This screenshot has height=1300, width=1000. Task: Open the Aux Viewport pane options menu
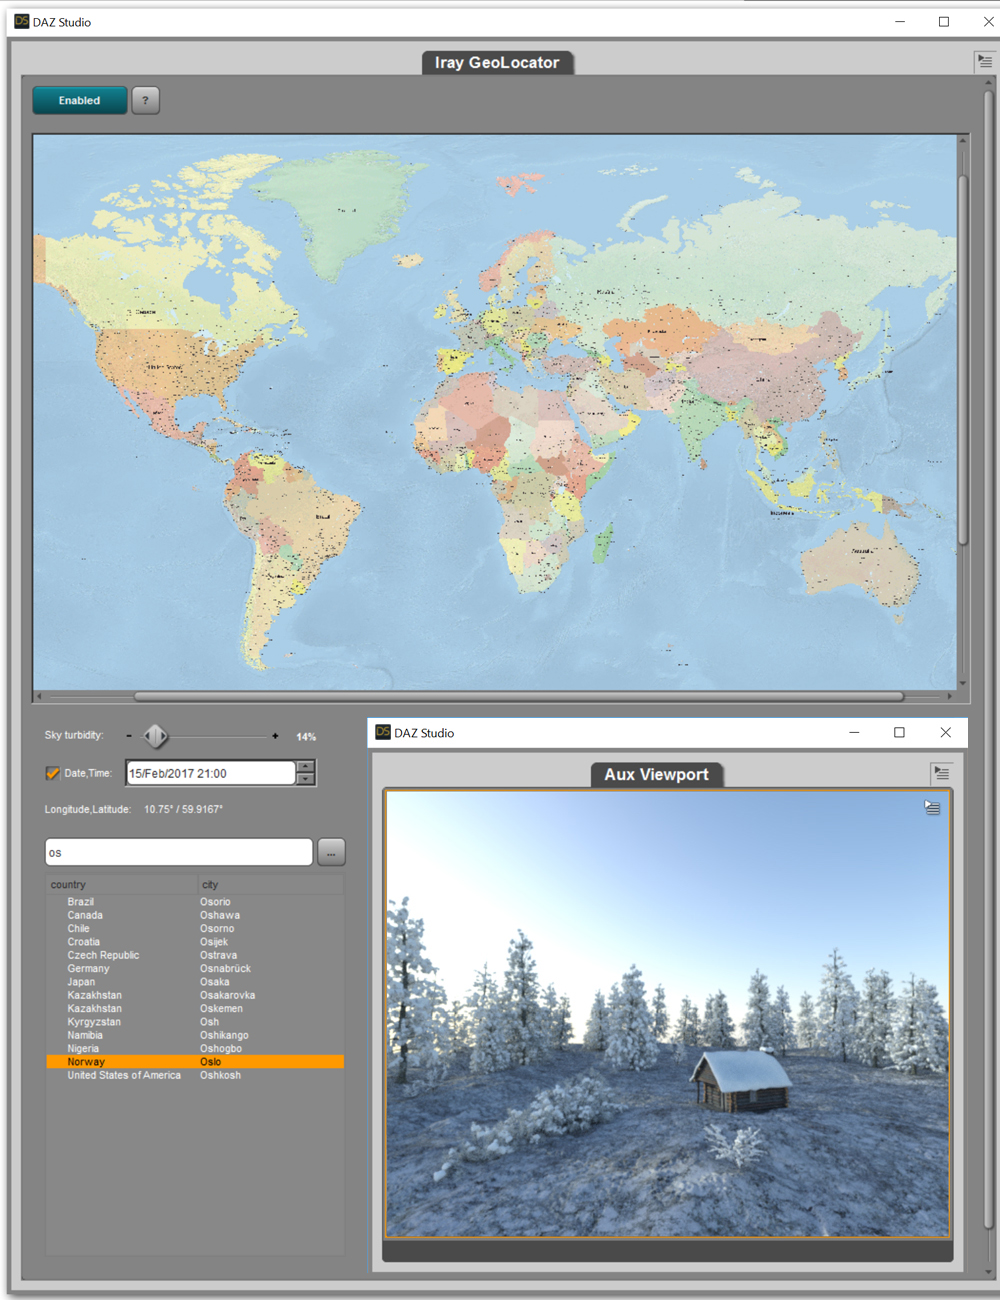(x=941, y=773)
